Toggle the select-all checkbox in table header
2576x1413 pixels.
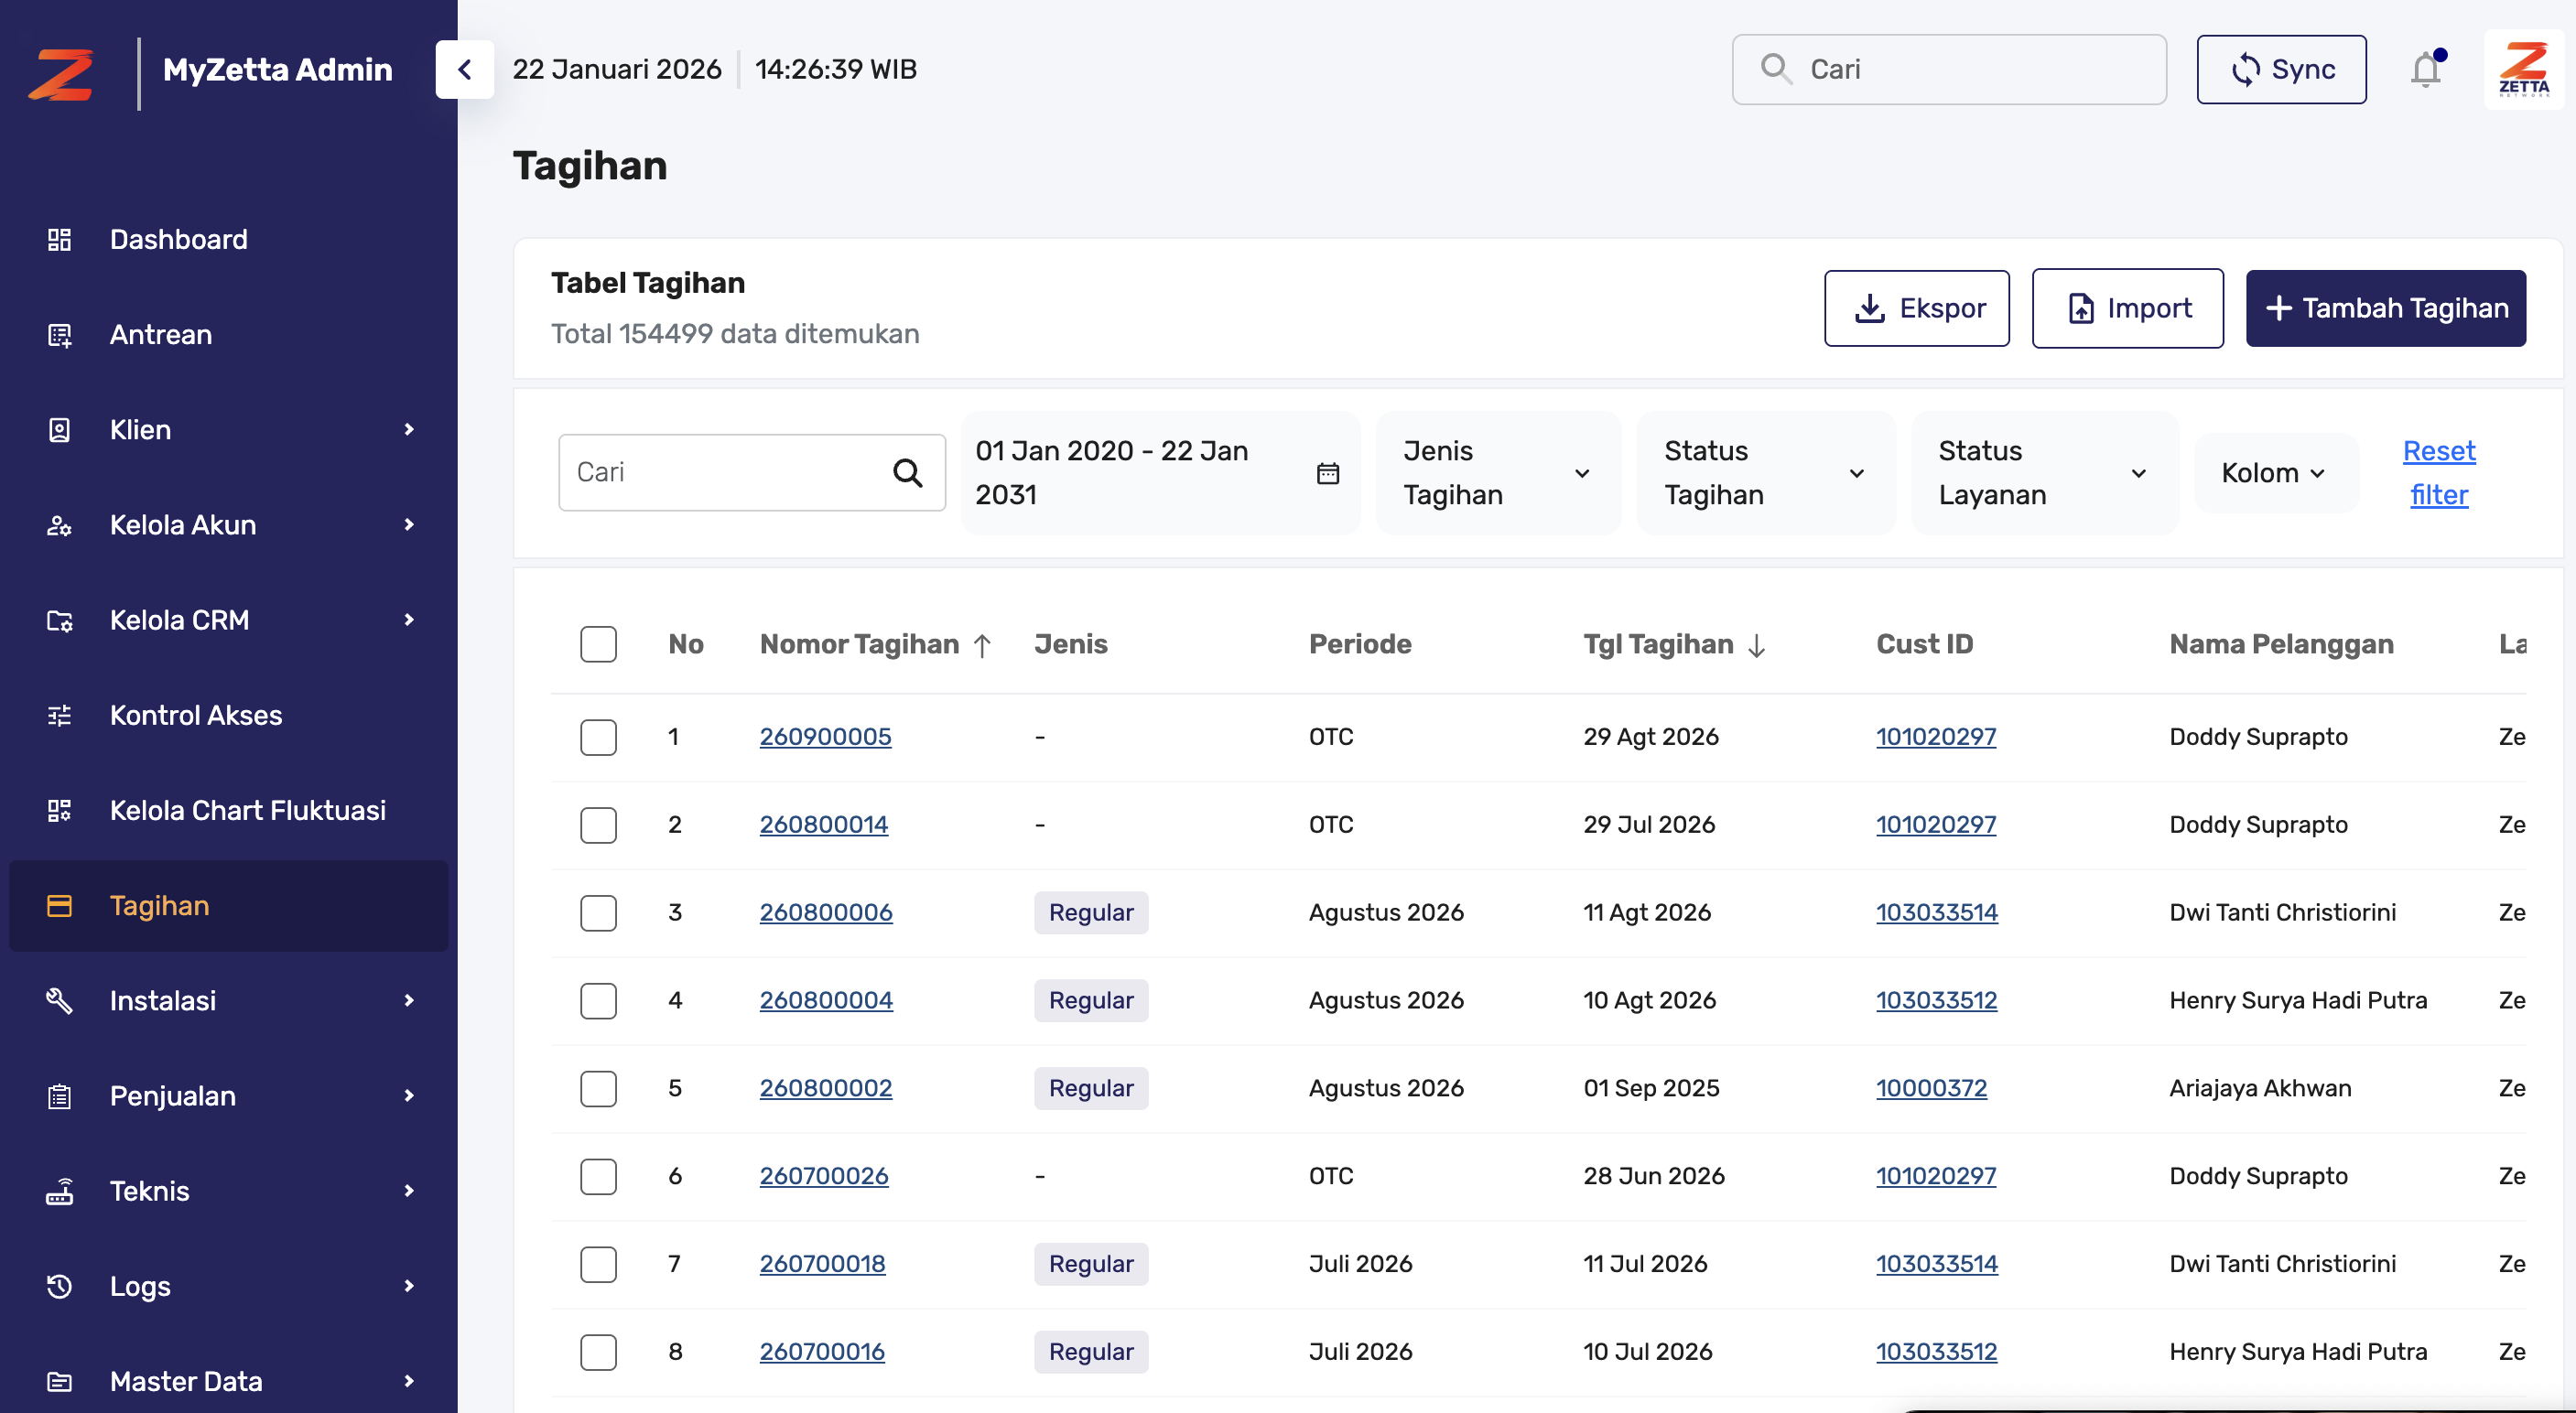(598, 644)
